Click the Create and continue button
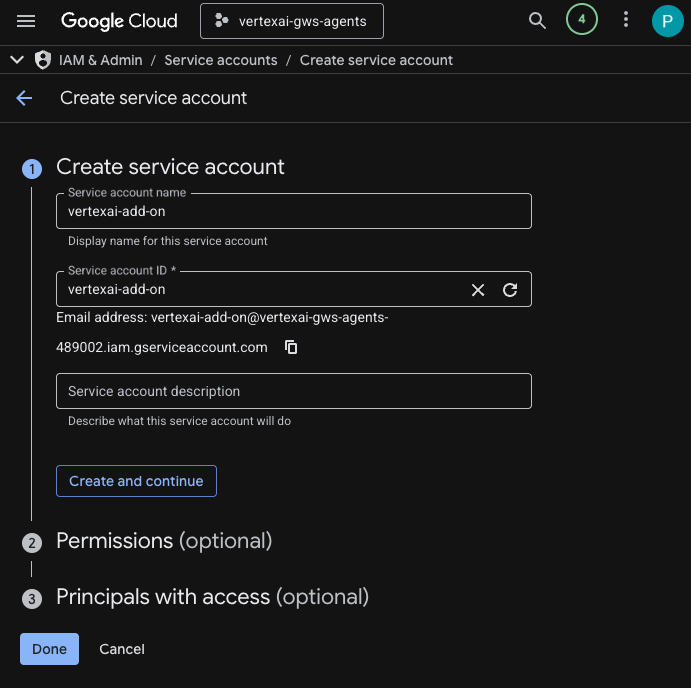Viewport: 691px width, 688px height. click(x=136, y=481)
